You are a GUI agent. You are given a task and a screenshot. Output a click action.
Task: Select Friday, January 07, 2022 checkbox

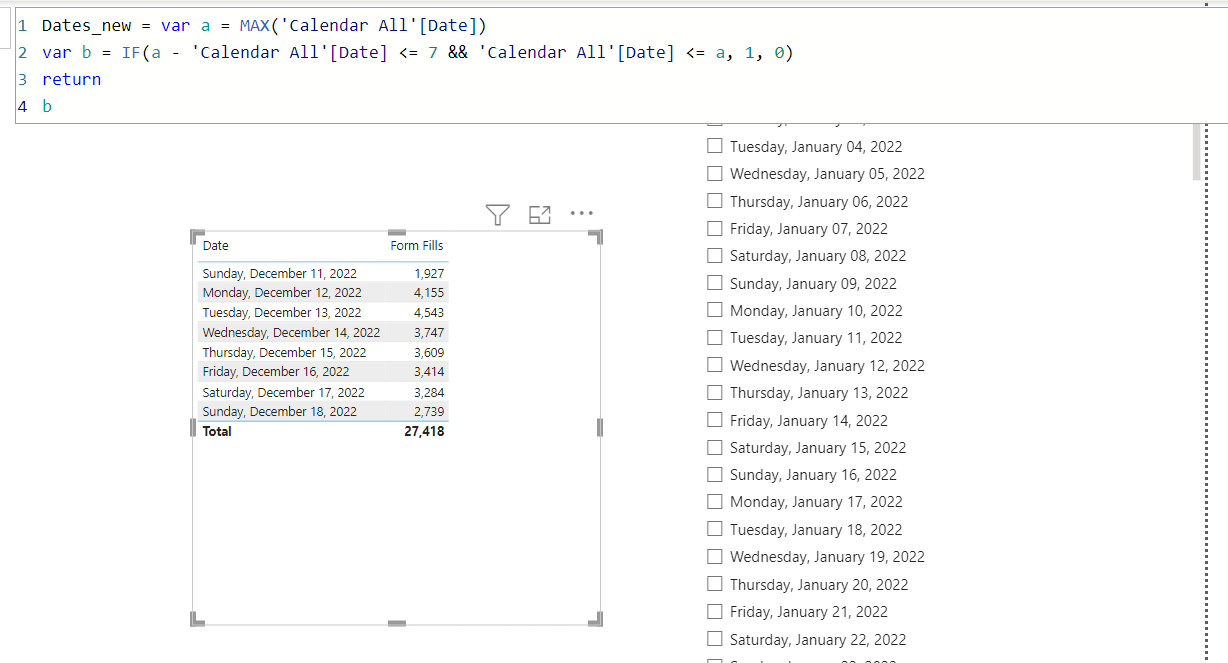714,228
